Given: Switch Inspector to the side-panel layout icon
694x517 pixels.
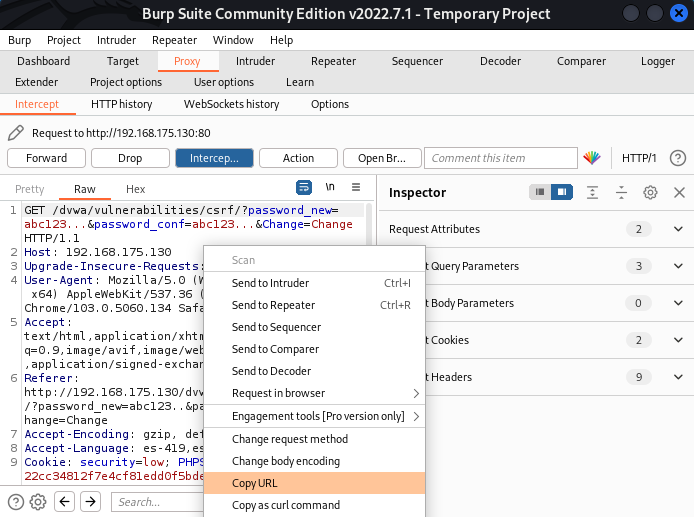Looking at the screenshot, I should (562, 192).
